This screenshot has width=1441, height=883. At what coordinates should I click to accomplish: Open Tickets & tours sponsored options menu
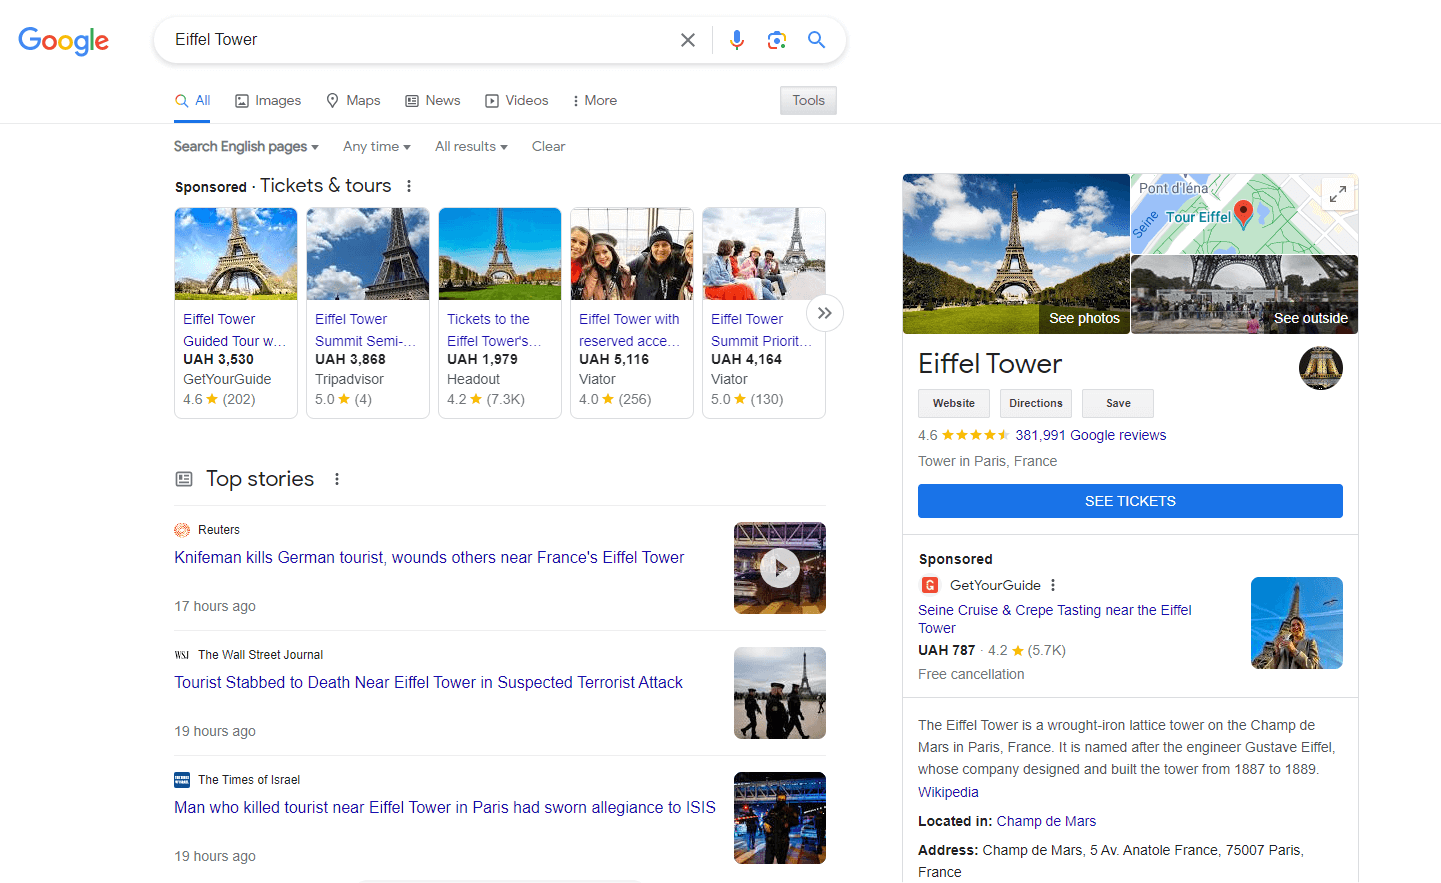409,186
